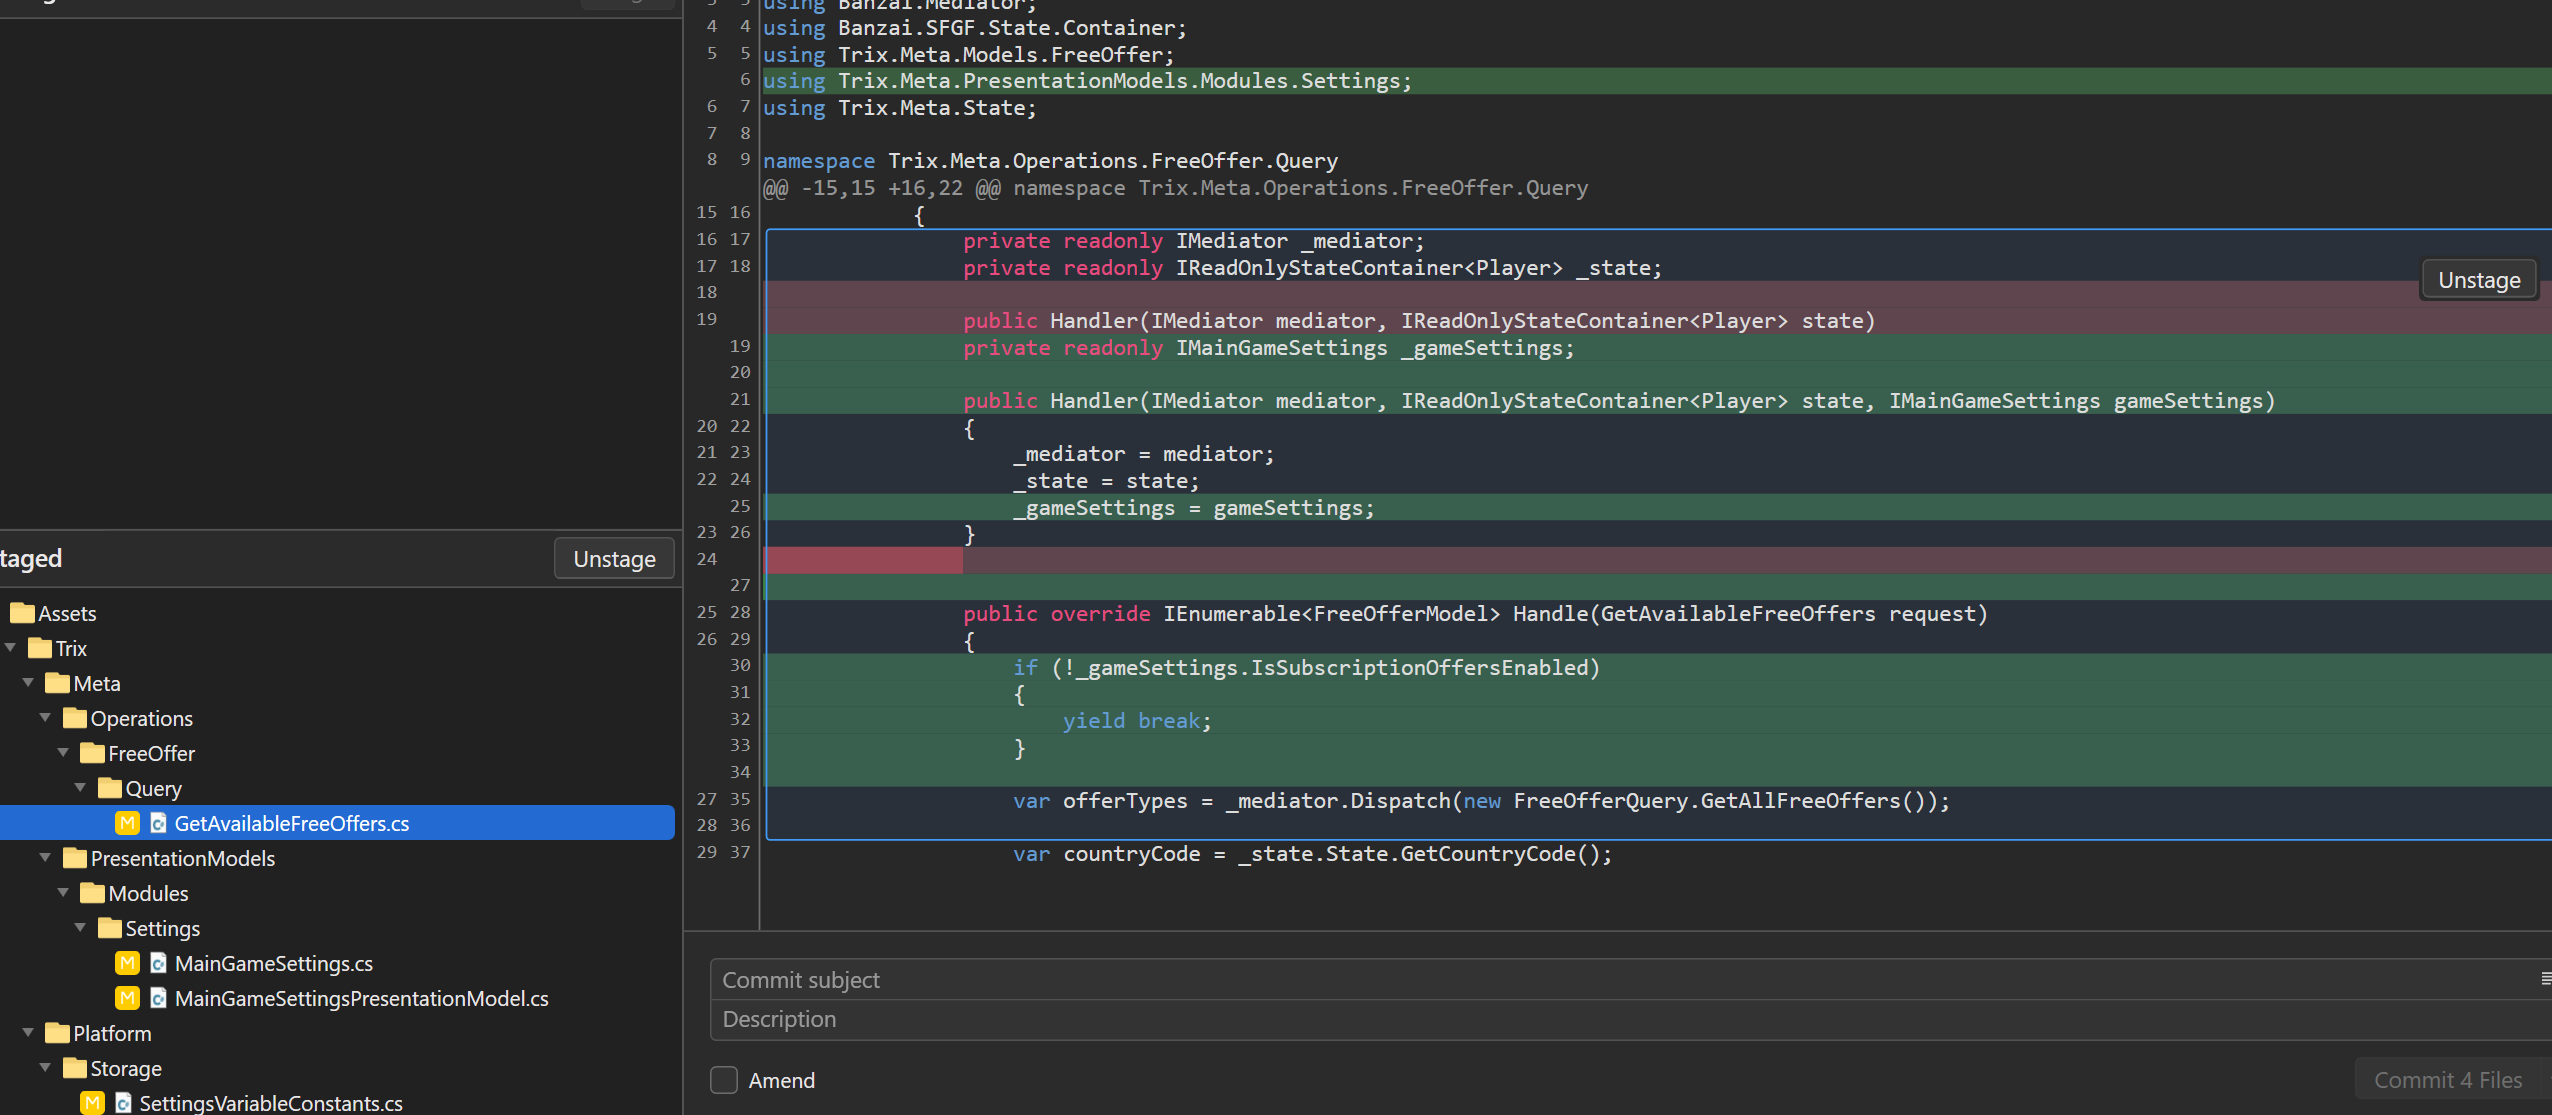Click the Assets folder icon

coord(22,613)
